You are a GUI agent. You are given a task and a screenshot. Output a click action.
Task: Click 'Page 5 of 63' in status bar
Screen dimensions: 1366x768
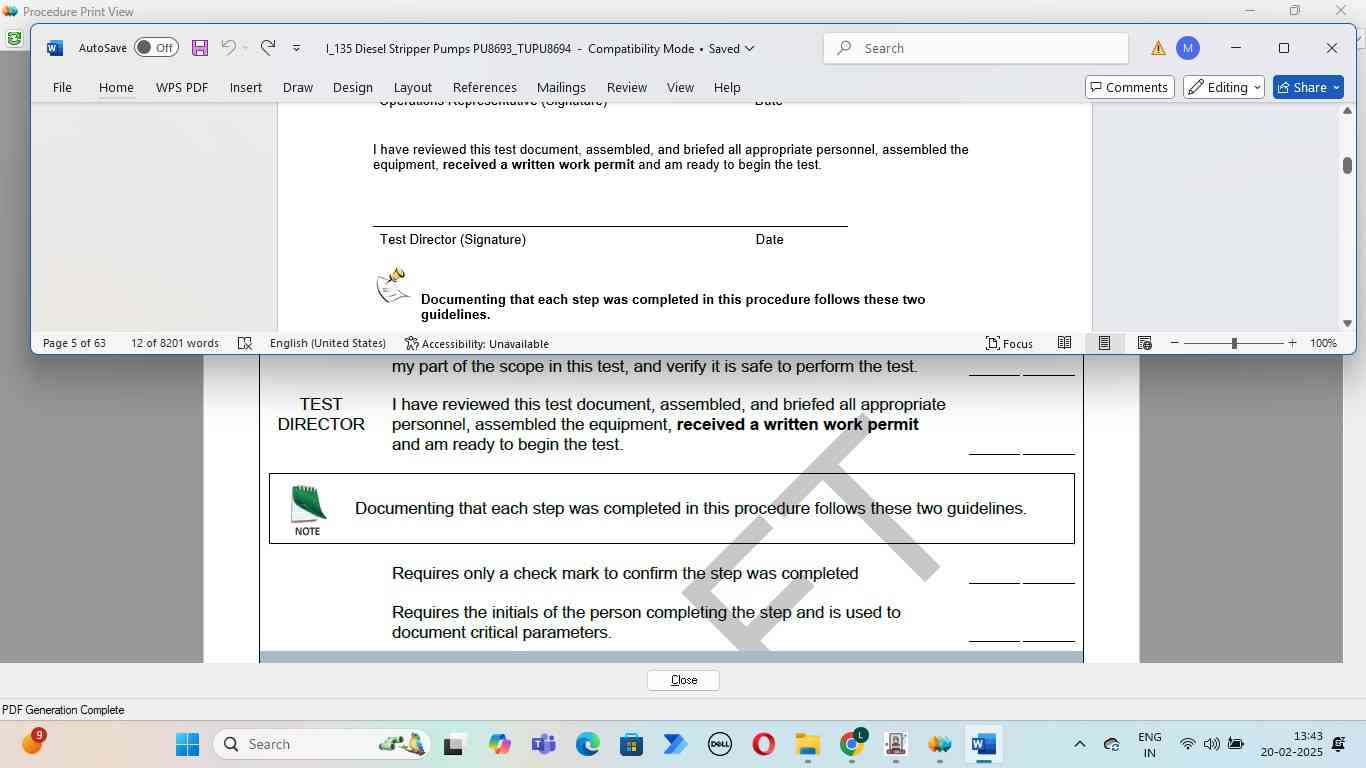coord(74,343)
